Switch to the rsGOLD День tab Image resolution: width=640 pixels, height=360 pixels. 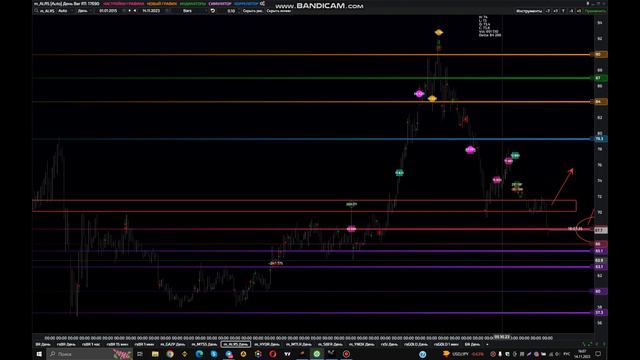coord(416,344)
